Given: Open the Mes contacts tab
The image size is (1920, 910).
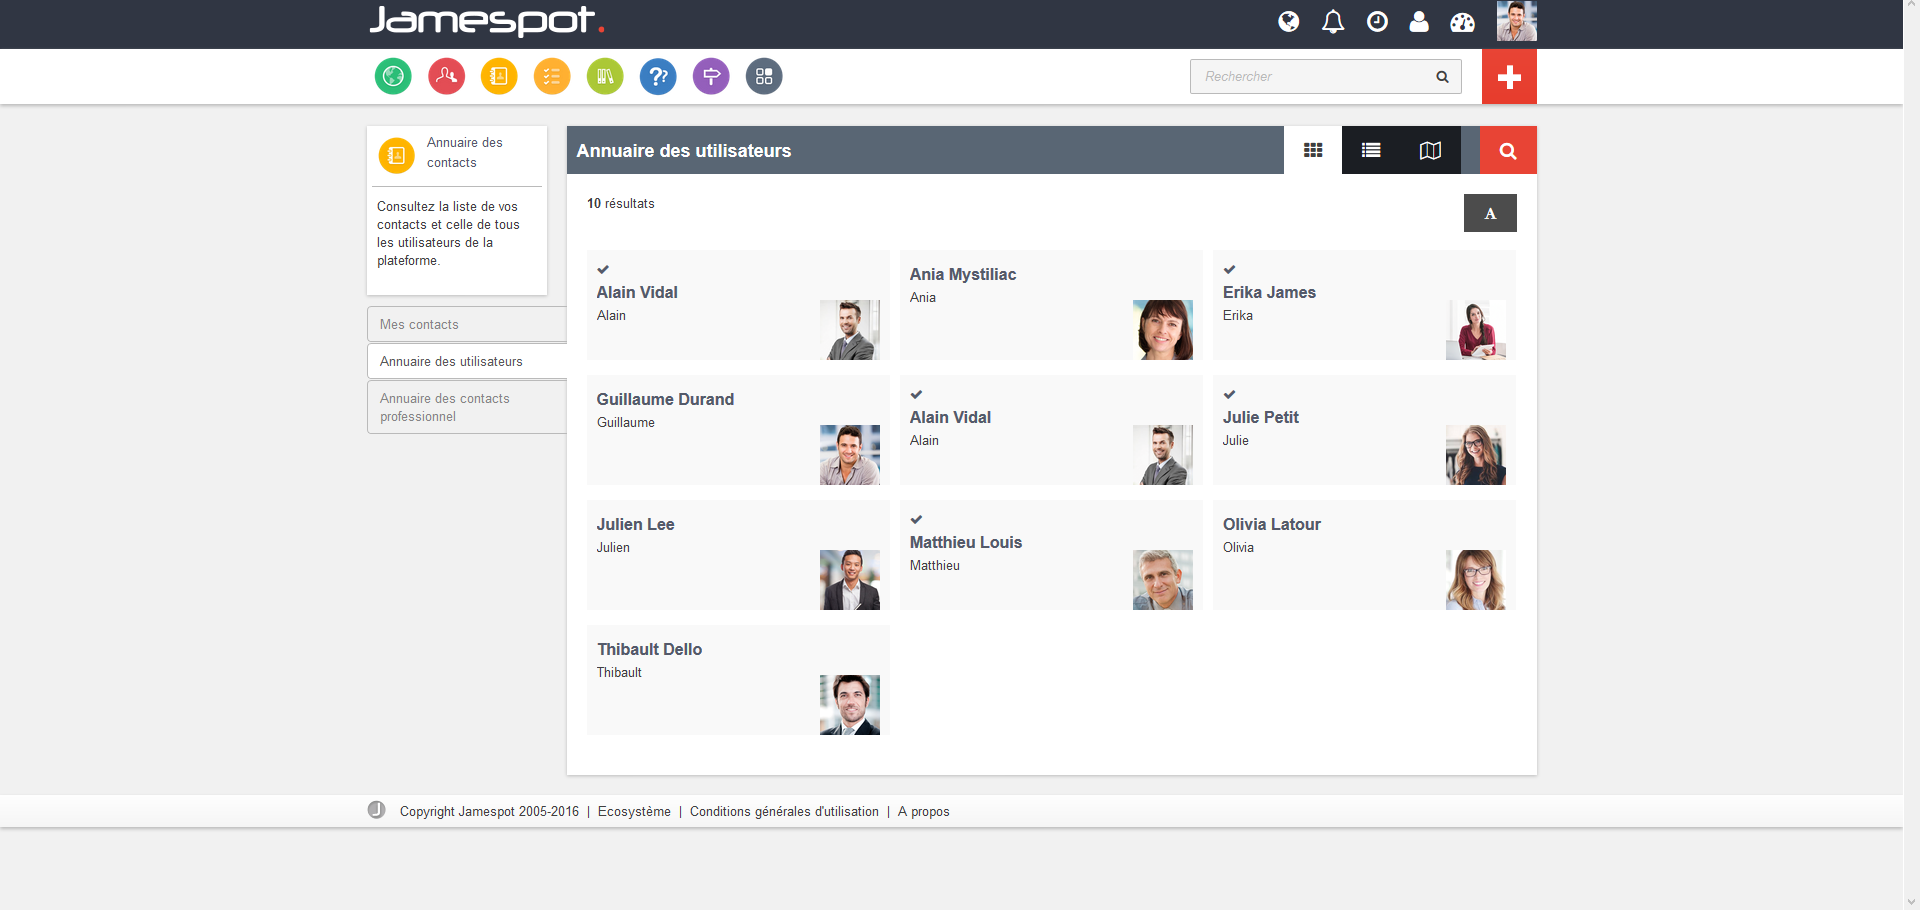Looking at the screenshot, I should click(467, 325).
